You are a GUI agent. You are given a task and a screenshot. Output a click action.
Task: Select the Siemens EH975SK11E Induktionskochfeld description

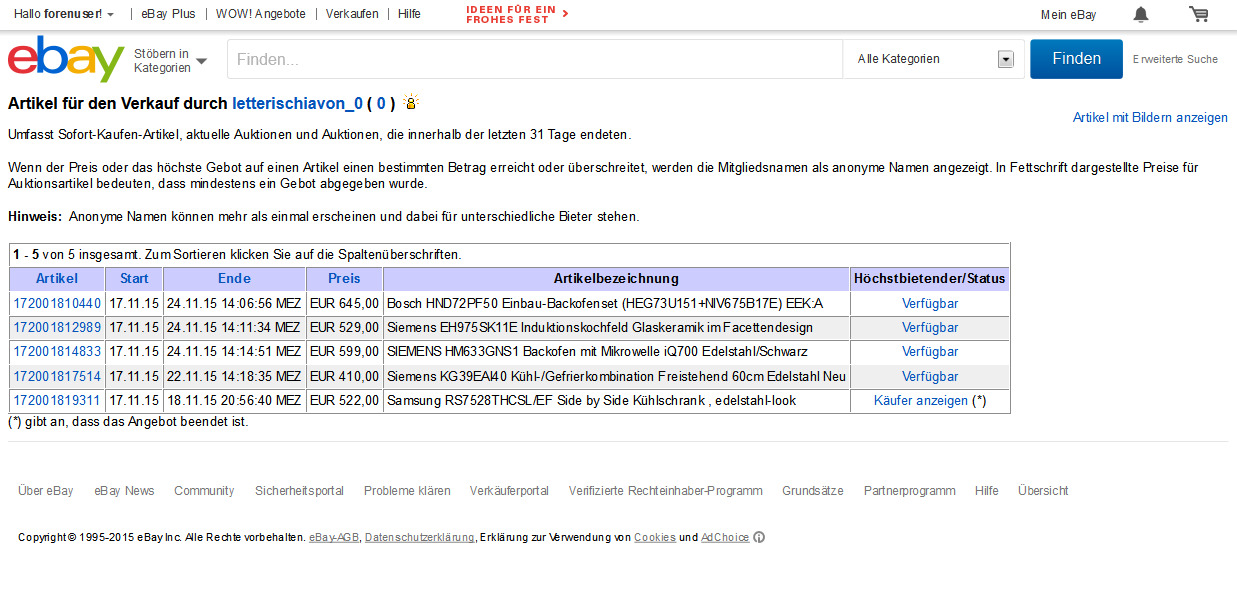(600, 327)
